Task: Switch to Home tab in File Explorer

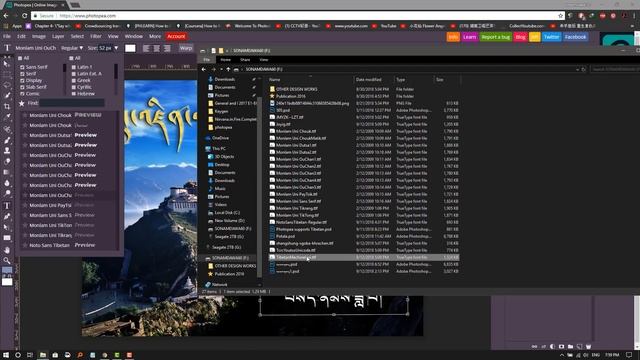Action: (x=225, y=60)
